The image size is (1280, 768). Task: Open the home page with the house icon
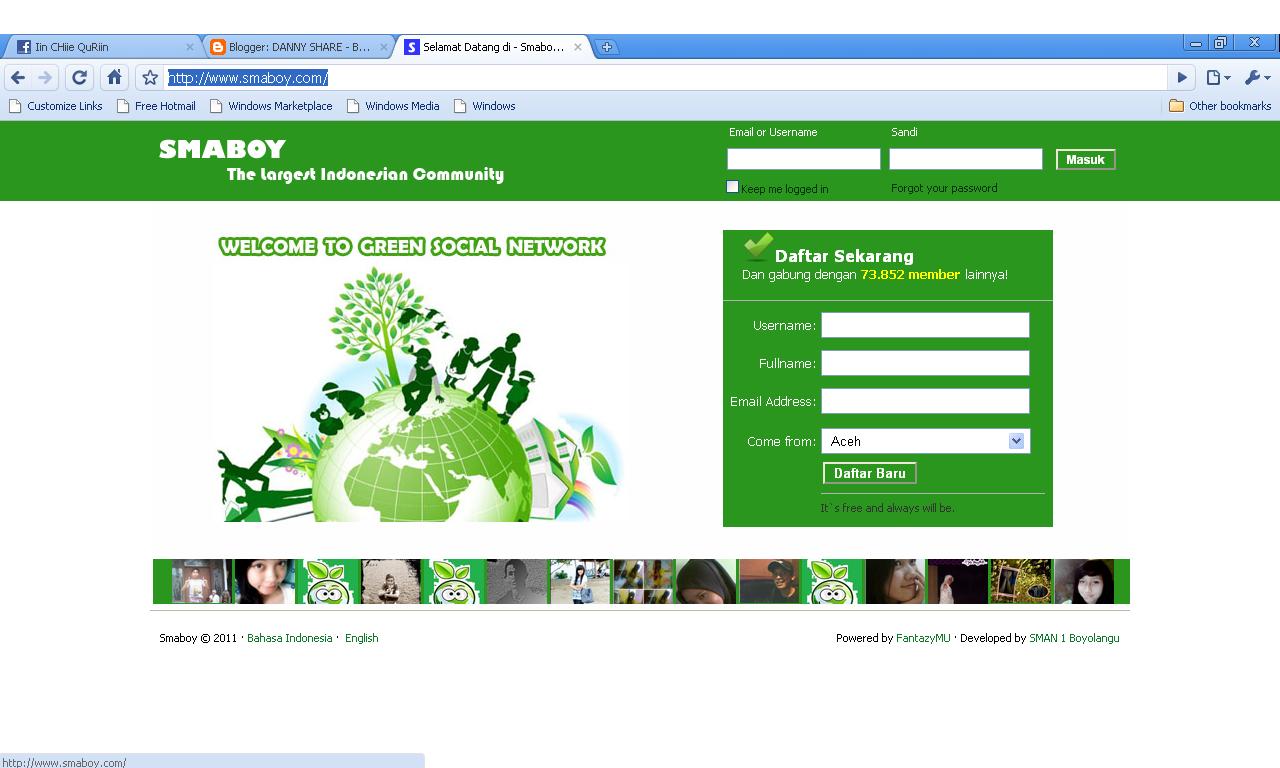coord(115,77)
